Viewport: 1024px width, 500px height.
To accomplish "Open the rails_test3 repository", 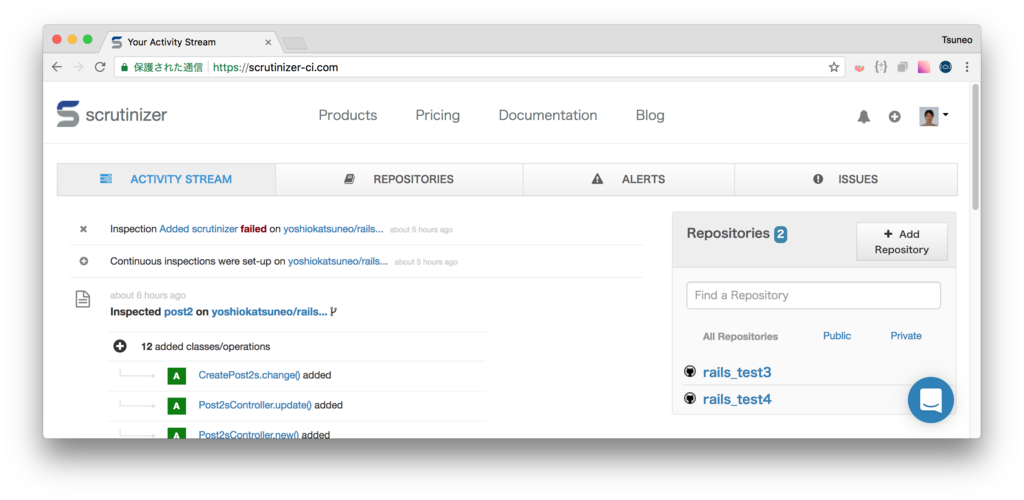I will pos(737,373).
